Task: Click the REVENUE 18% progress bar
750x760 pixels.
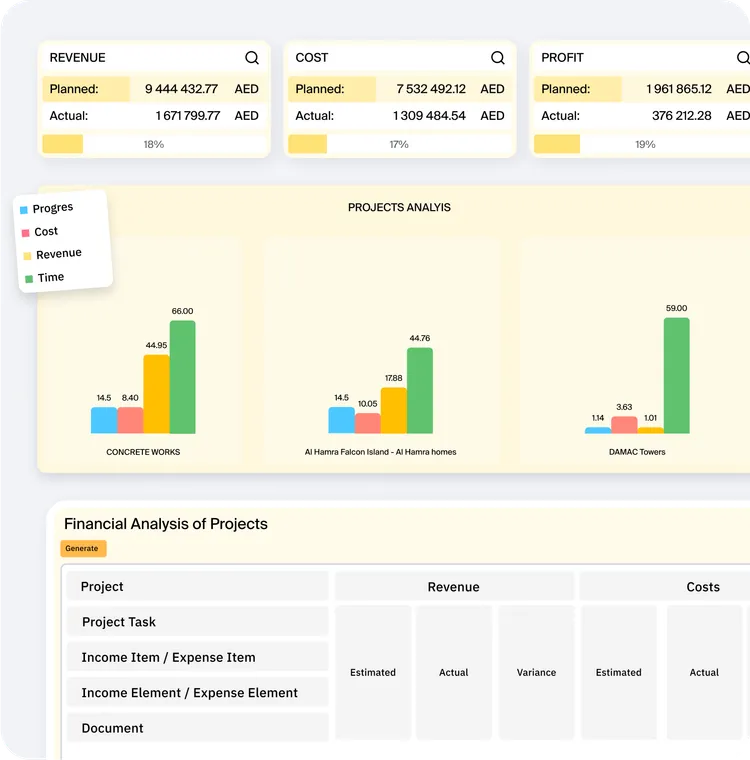Action: pos(155,144)
